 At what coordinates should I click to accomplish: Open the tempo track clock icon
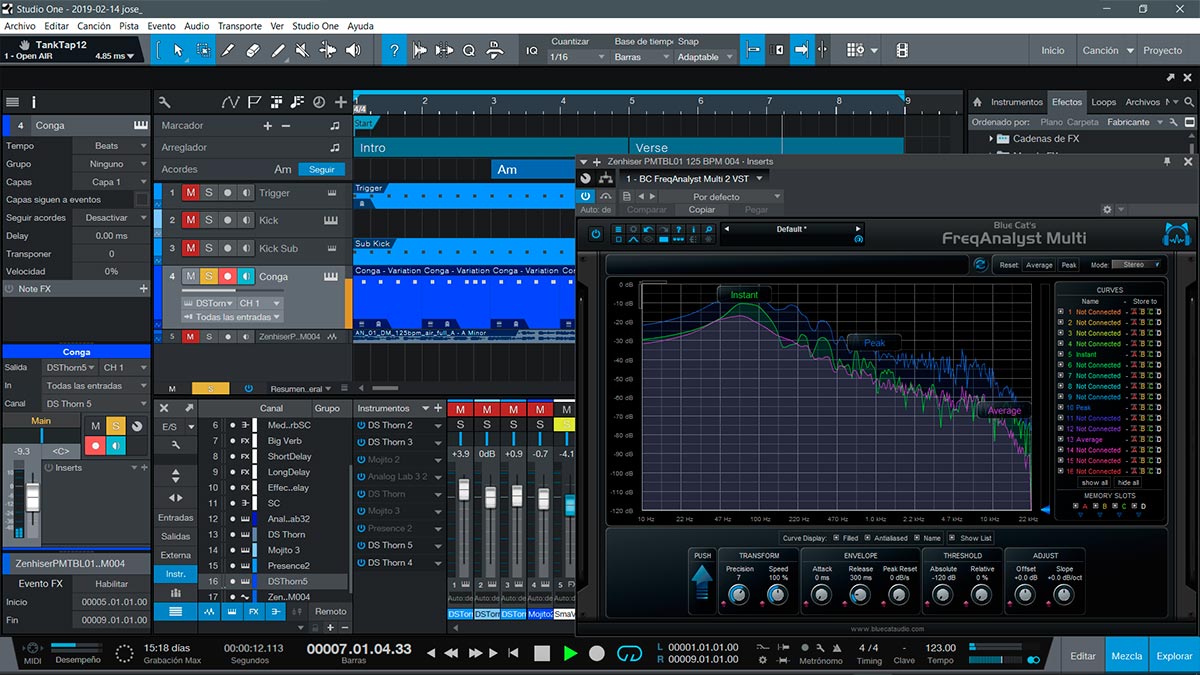(x=319, y=102)
